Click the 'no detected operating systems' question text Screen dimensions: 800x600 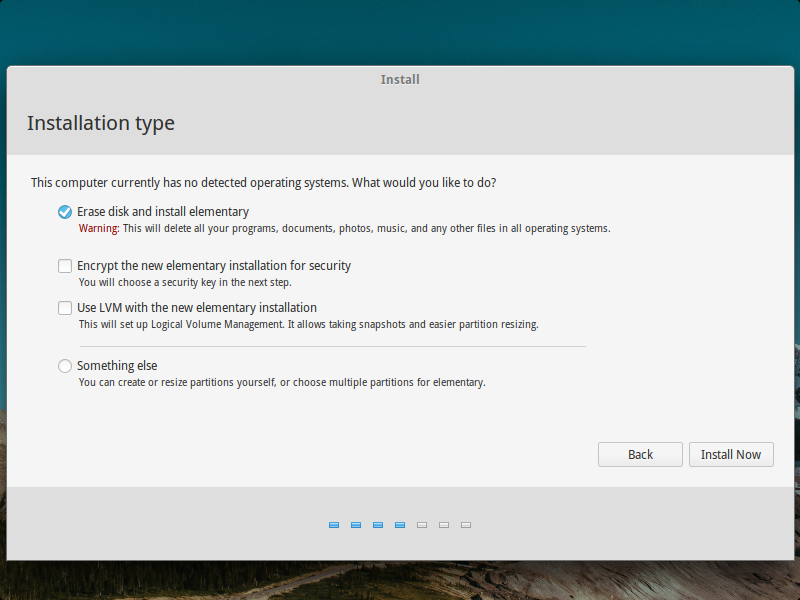click(263, 183)
